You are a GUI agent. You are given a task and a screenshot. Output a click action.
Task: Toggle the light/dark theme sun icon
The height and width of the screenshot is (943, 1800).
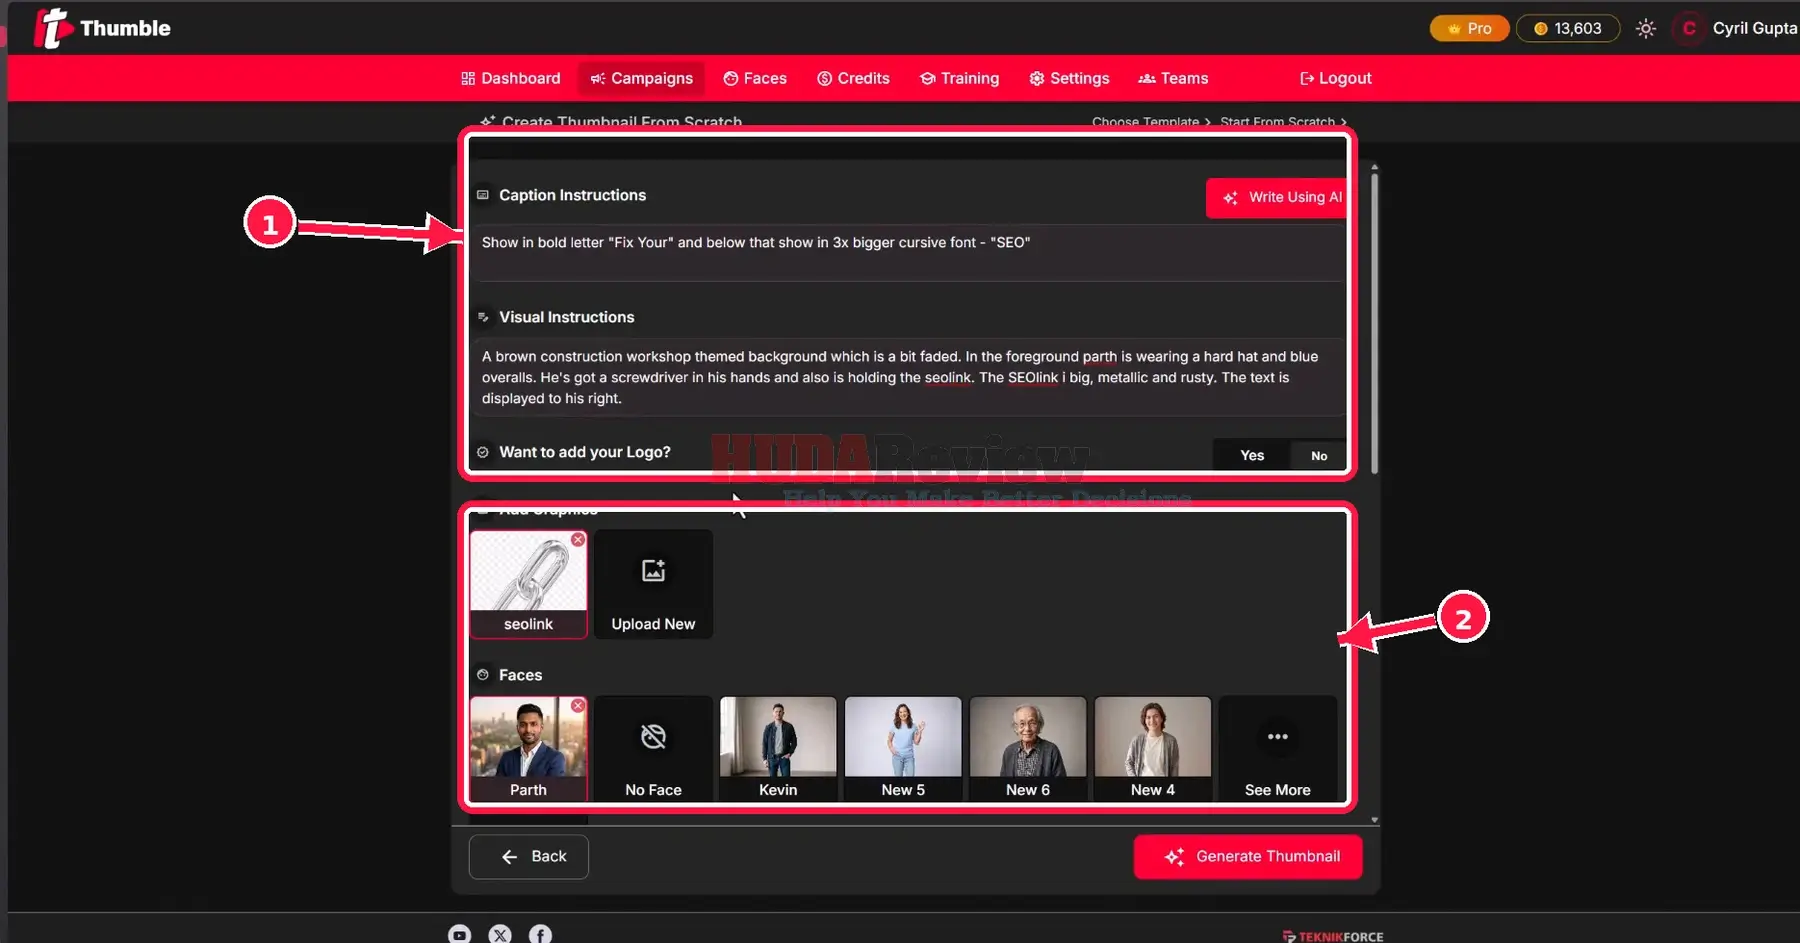point(1645,29)
